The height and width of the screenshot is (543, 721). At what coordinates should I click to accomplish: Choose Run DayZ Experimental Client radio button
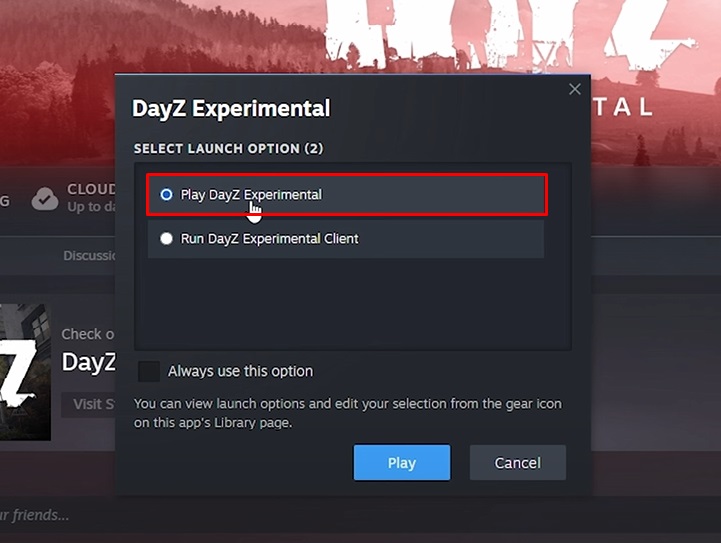click(166, 239)
